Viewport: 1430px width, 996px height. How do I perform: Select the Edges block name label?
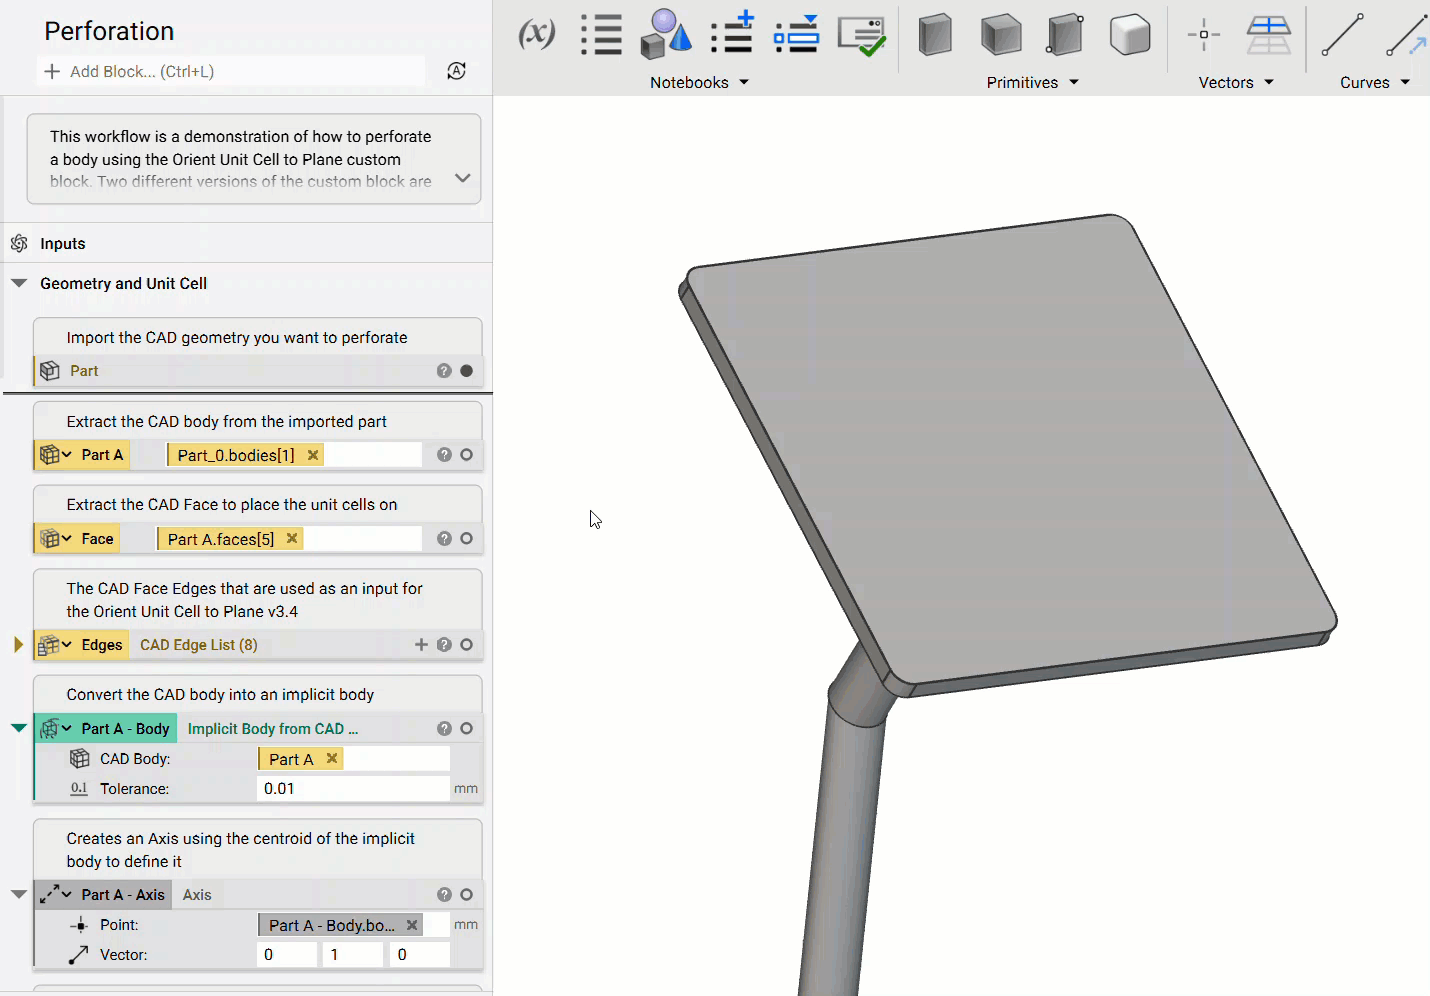click(x=102, y=645)
